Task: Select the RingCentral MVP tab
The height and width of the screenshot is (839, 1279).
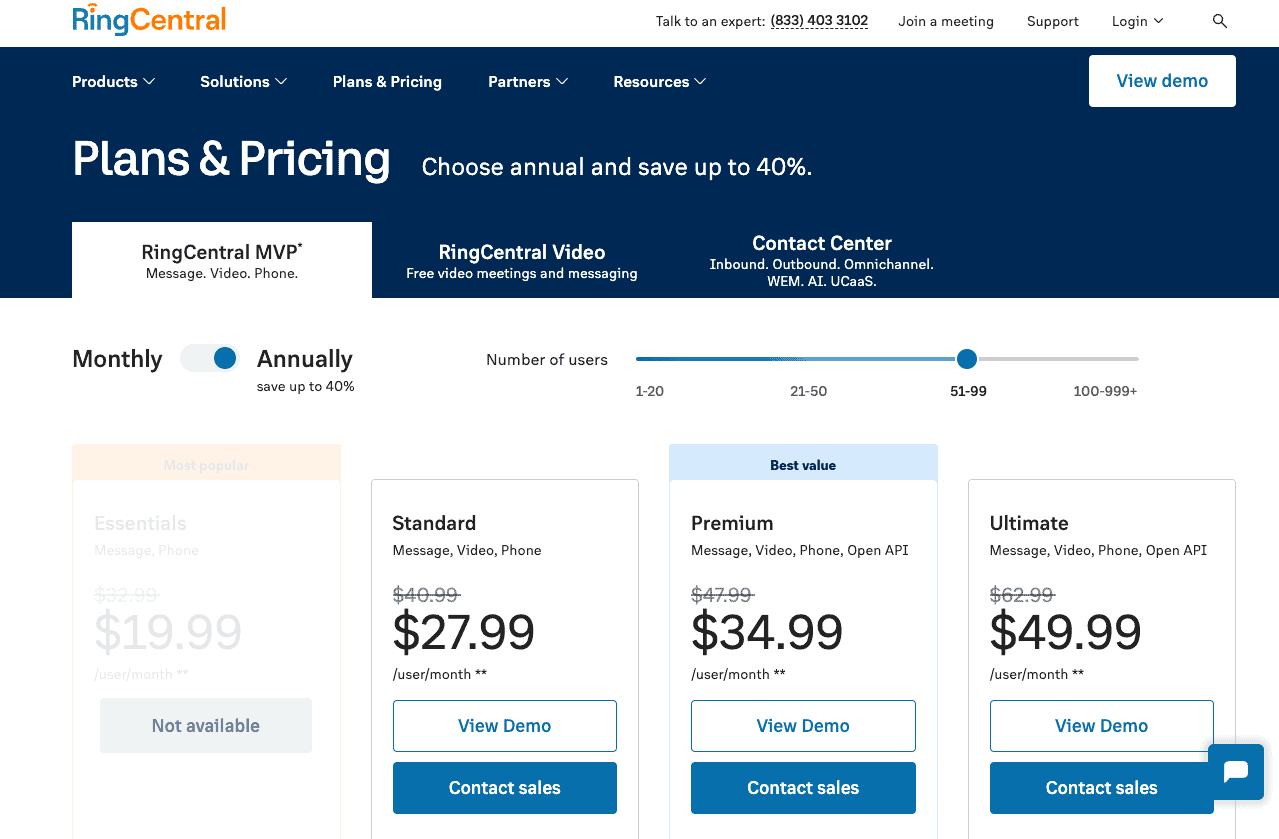Action: tap(222, 260)
